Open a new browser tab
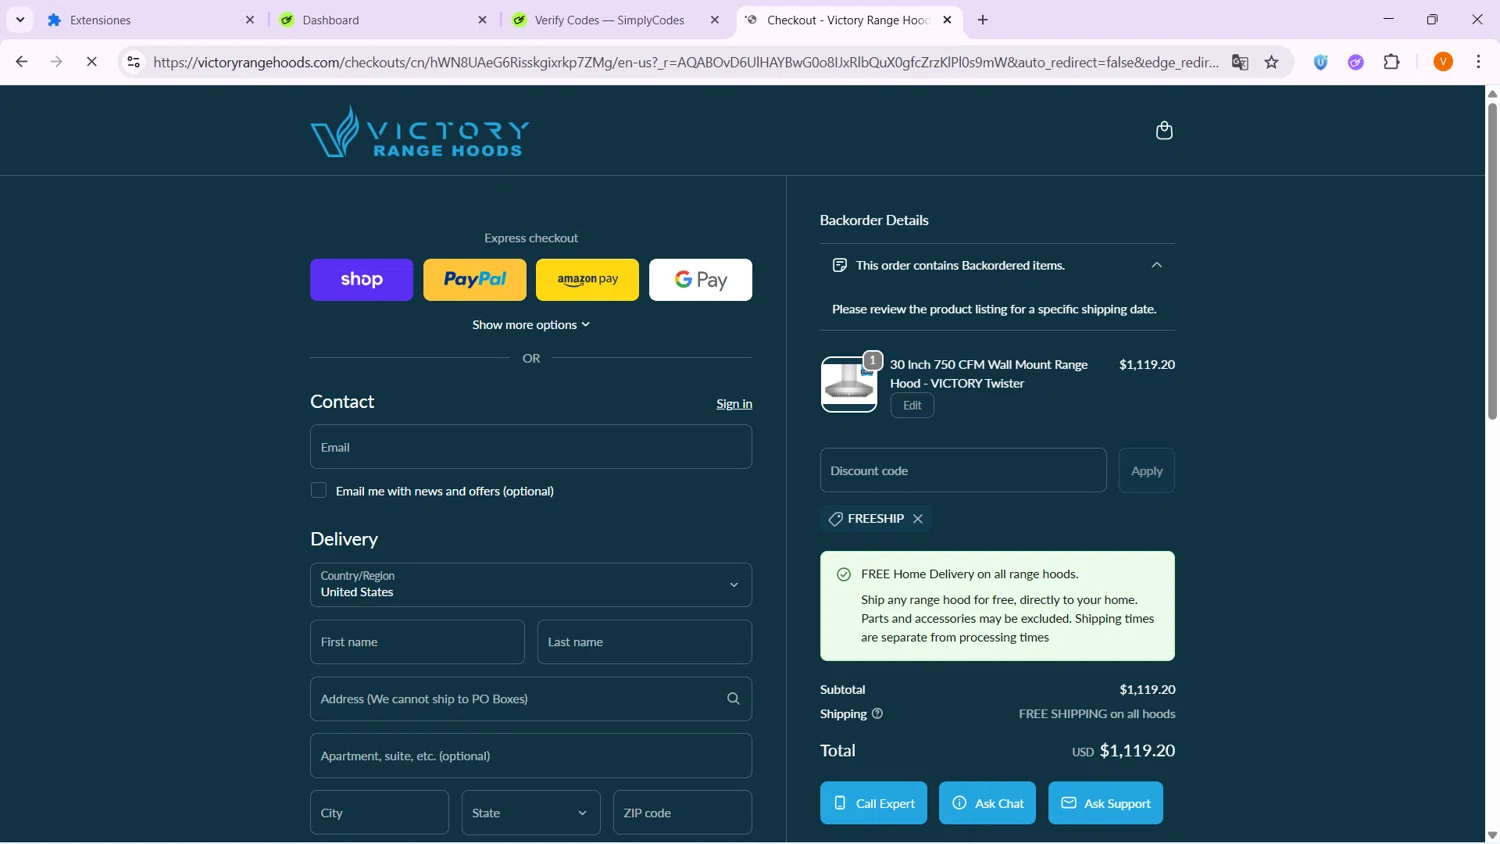 (983, 20)
